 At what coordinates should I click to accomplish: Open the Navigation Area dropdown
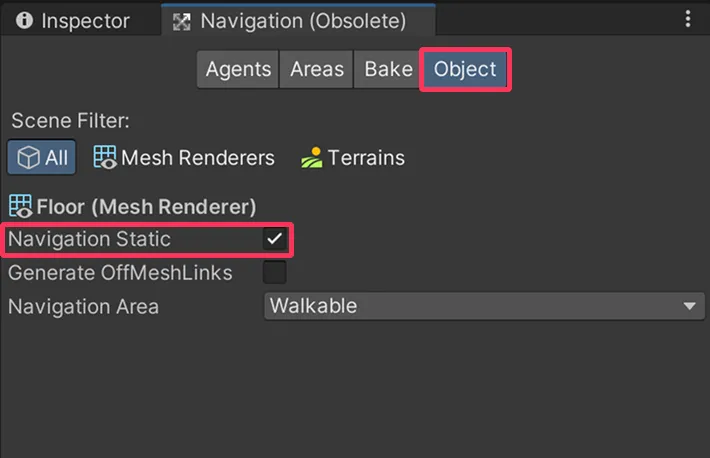(x=484, y=306)
